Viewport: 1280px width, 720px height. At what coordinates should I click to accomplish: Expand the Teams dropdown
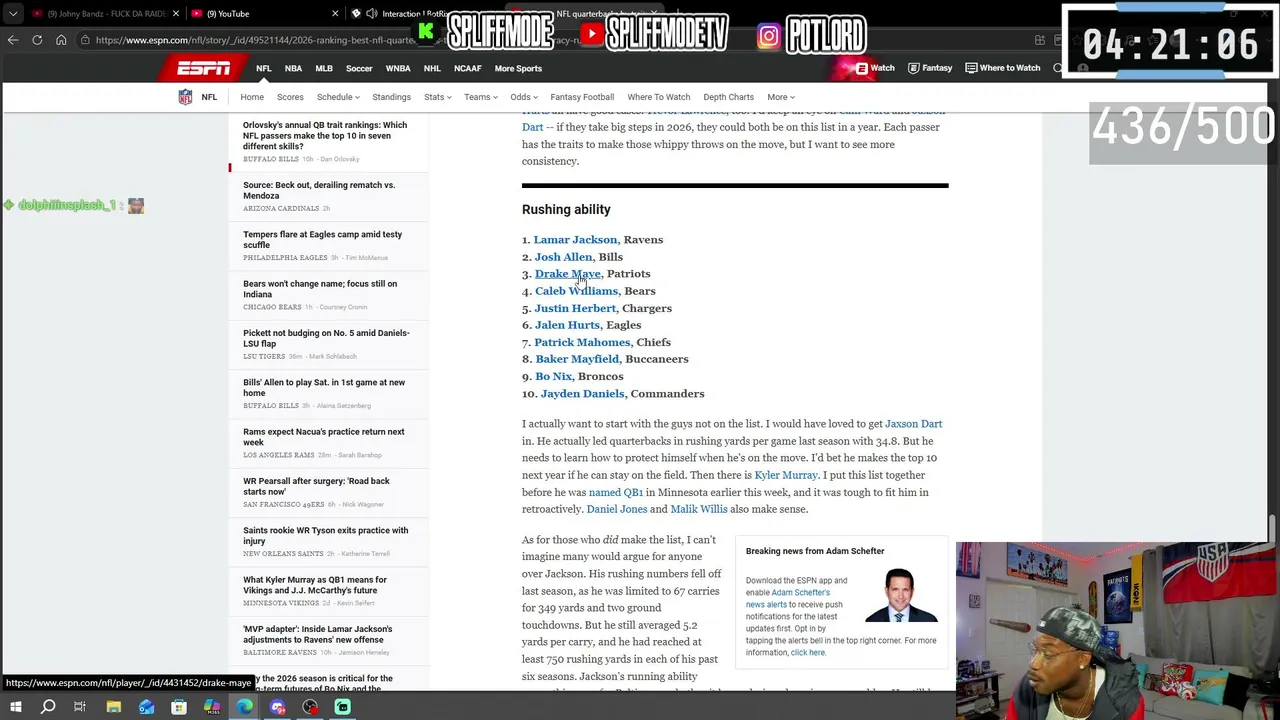point(481,97)
